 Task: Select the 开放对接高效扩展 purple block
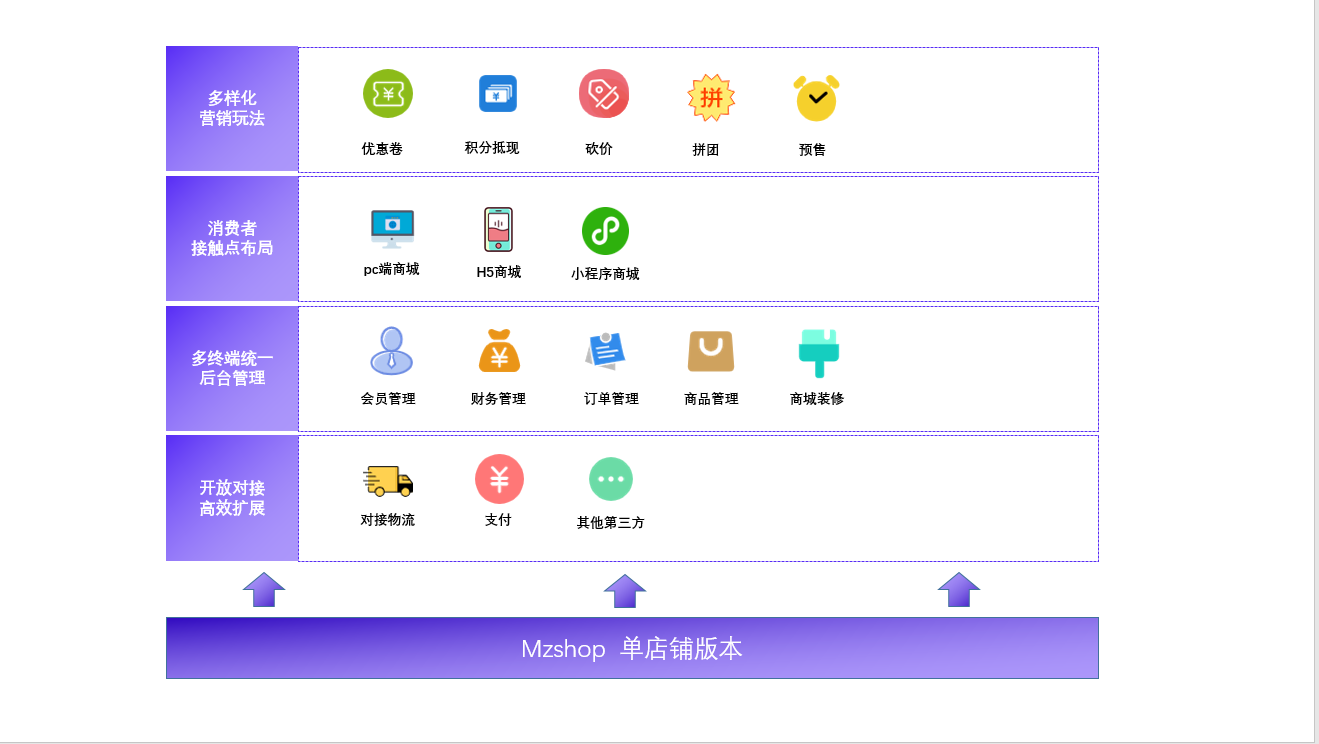232,498
